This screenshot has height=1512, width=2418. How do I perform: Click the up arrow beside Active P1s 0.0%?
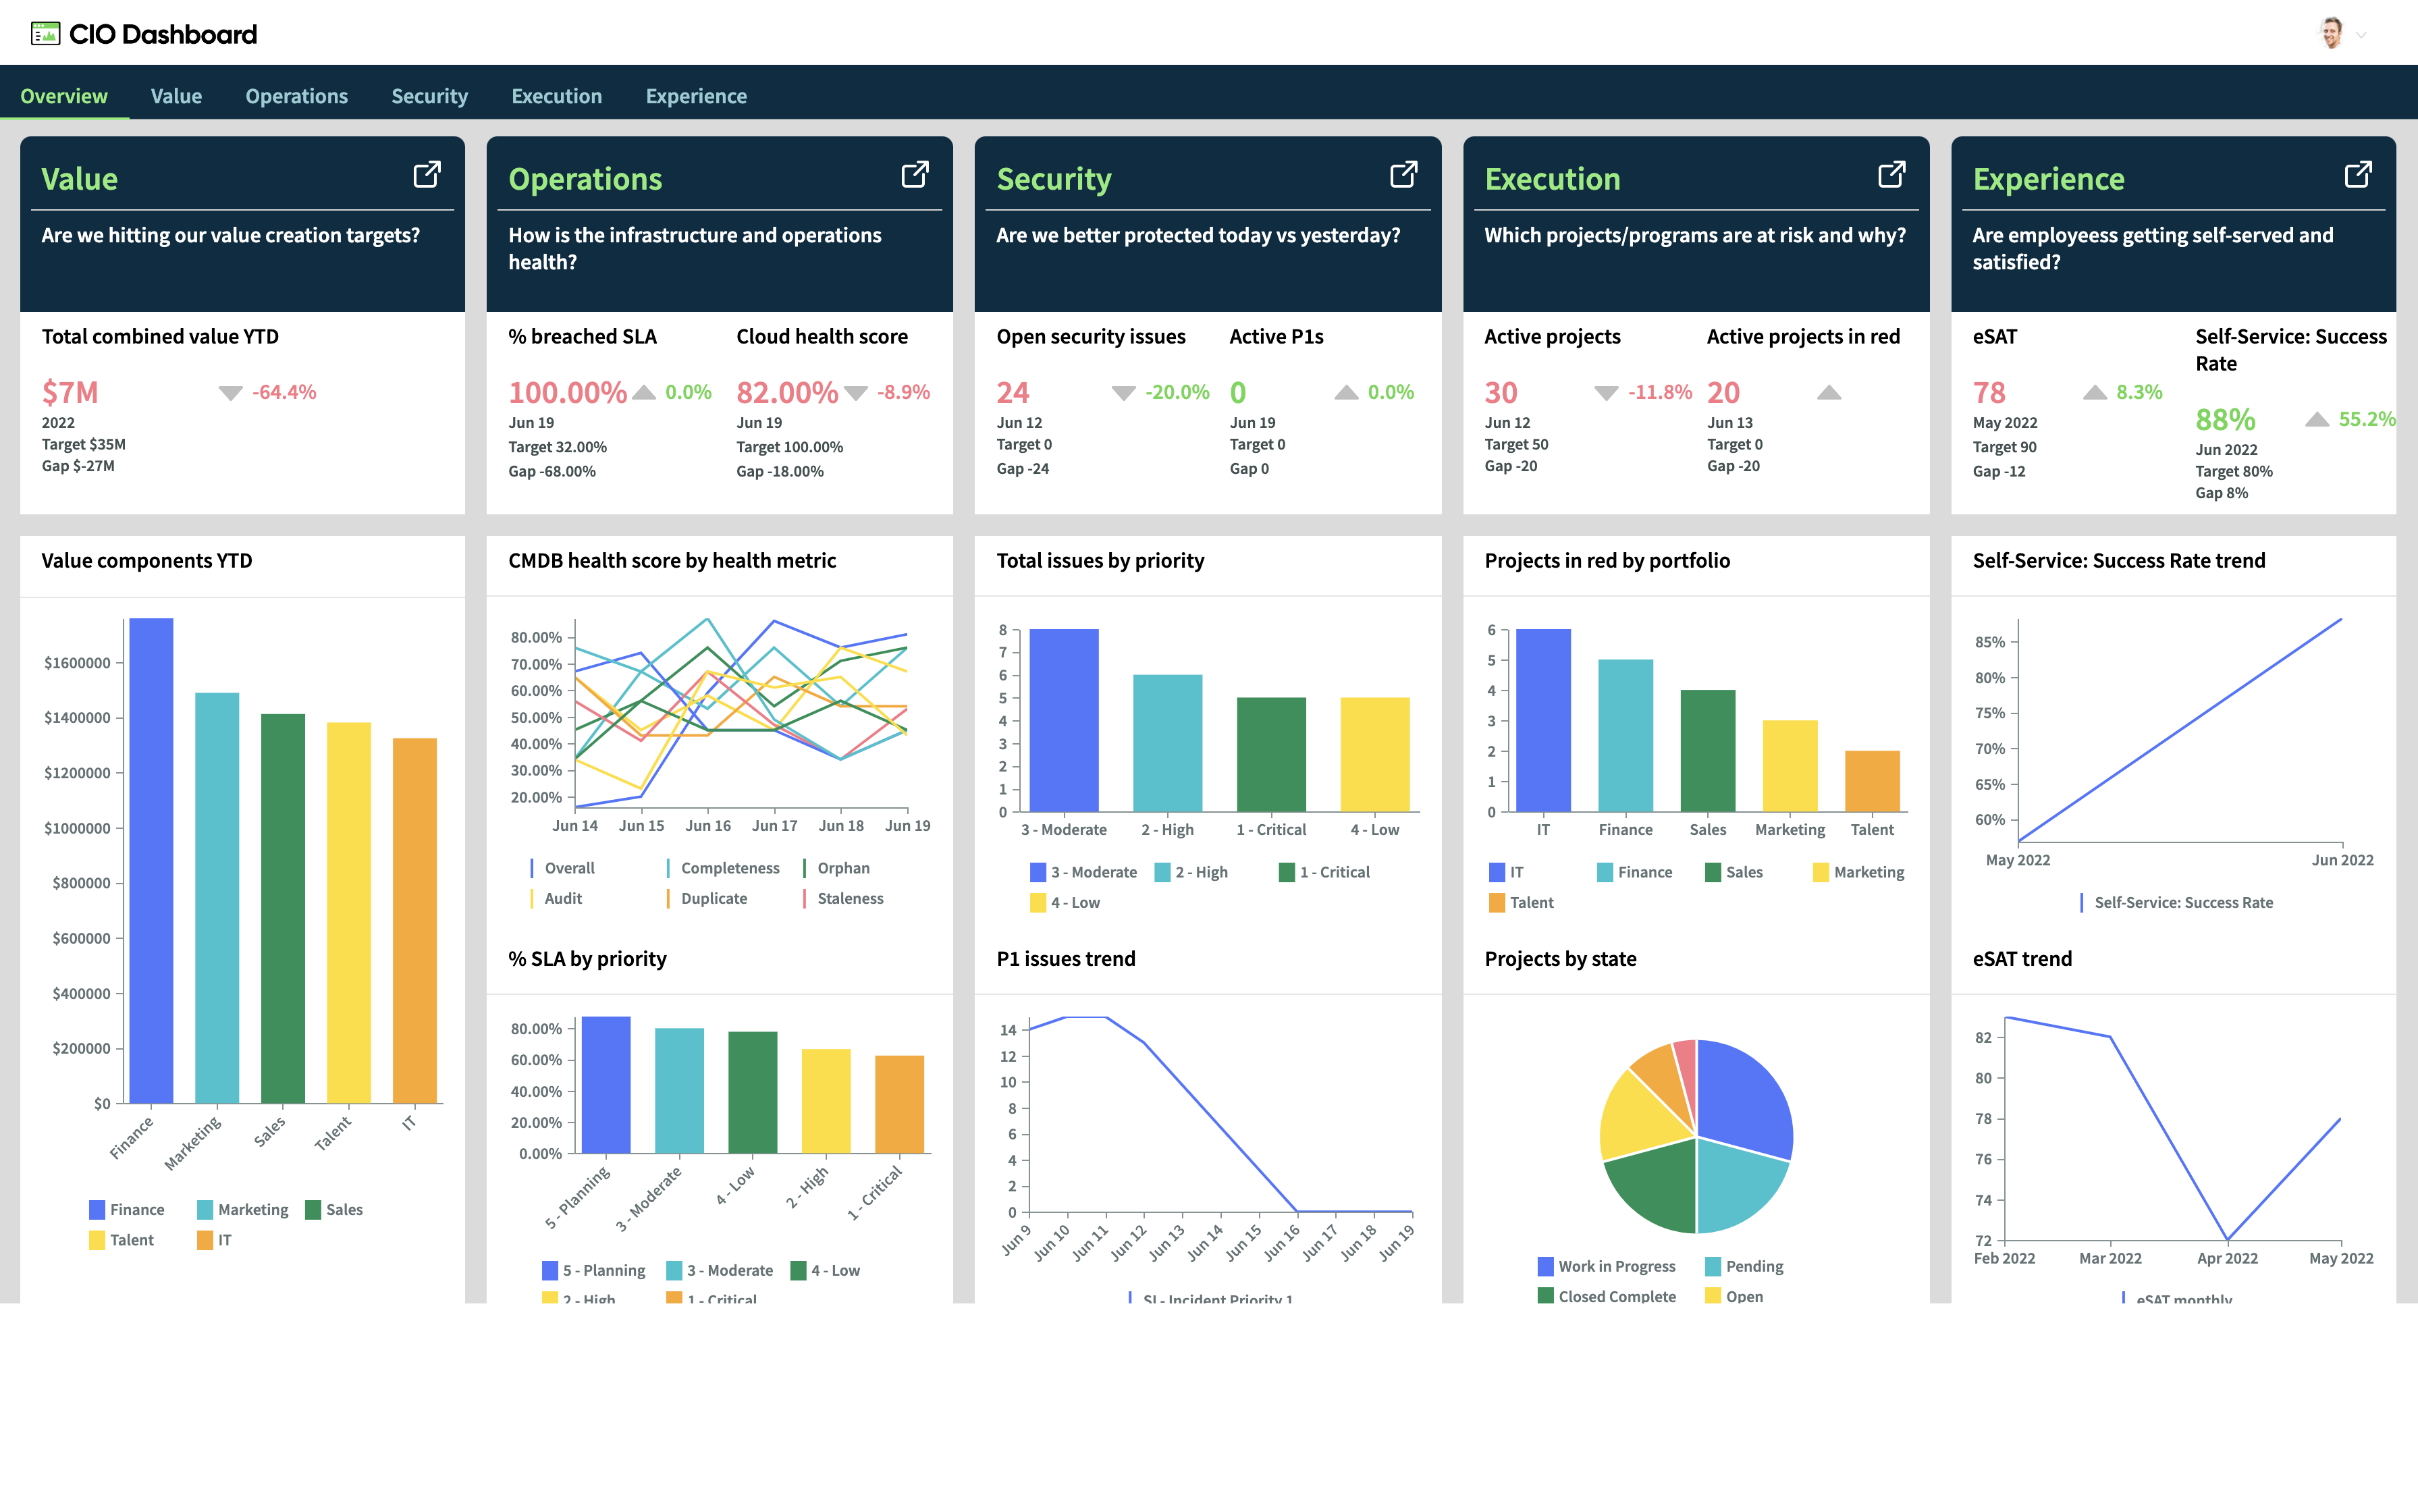(1347, 392)
